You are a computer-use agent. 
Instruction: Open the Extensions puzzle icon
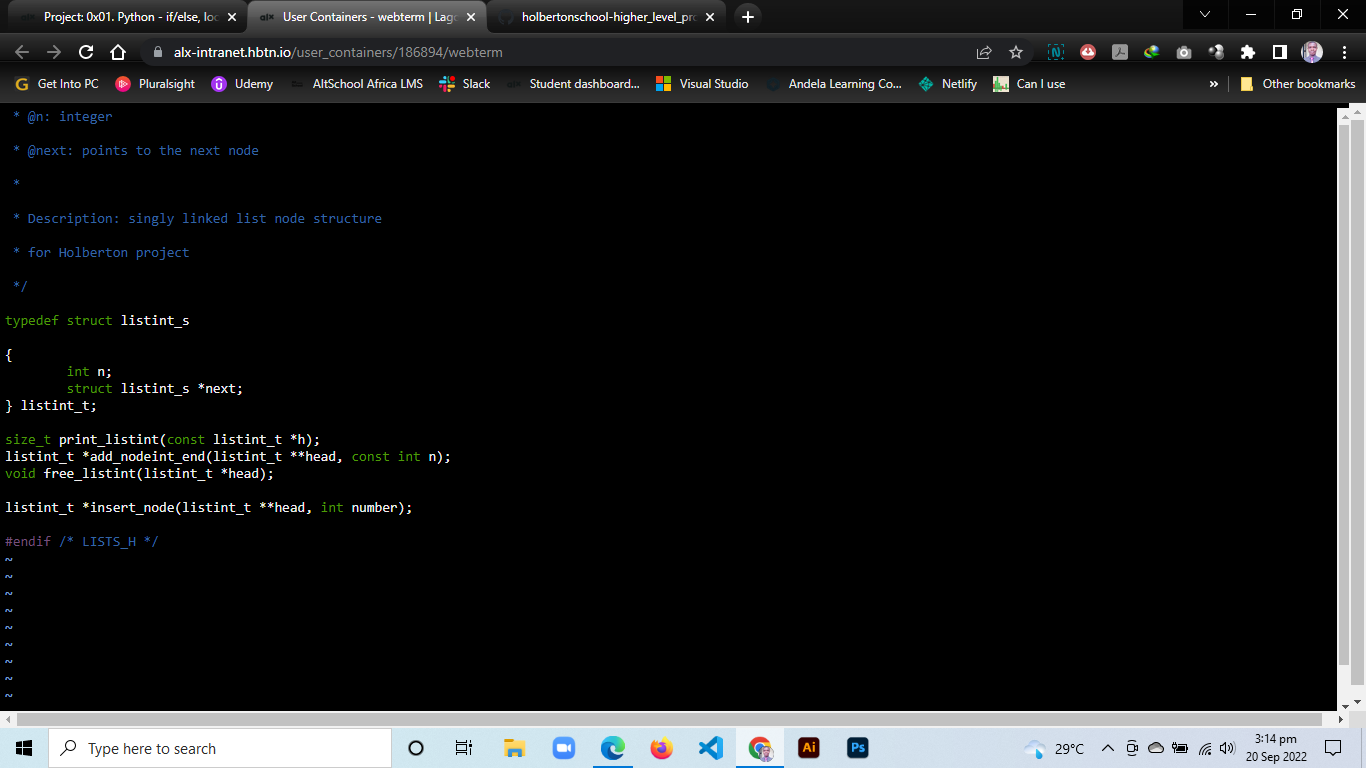point(1247,52)
